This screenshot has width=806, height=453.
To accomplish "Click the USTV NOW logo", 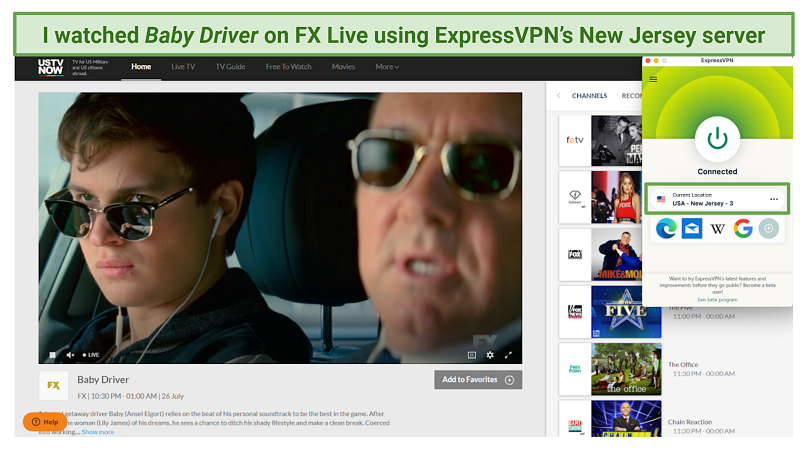I will 50,67.
